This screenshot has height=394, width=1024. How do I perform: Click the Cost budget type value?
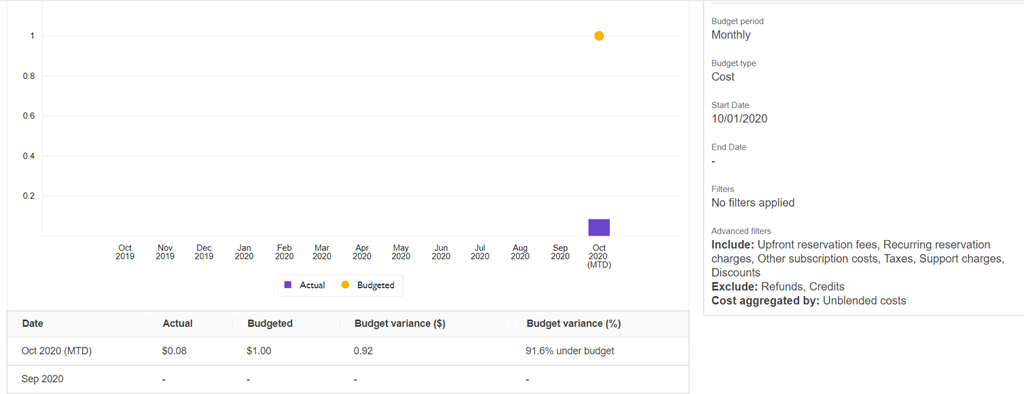point(723,76)
